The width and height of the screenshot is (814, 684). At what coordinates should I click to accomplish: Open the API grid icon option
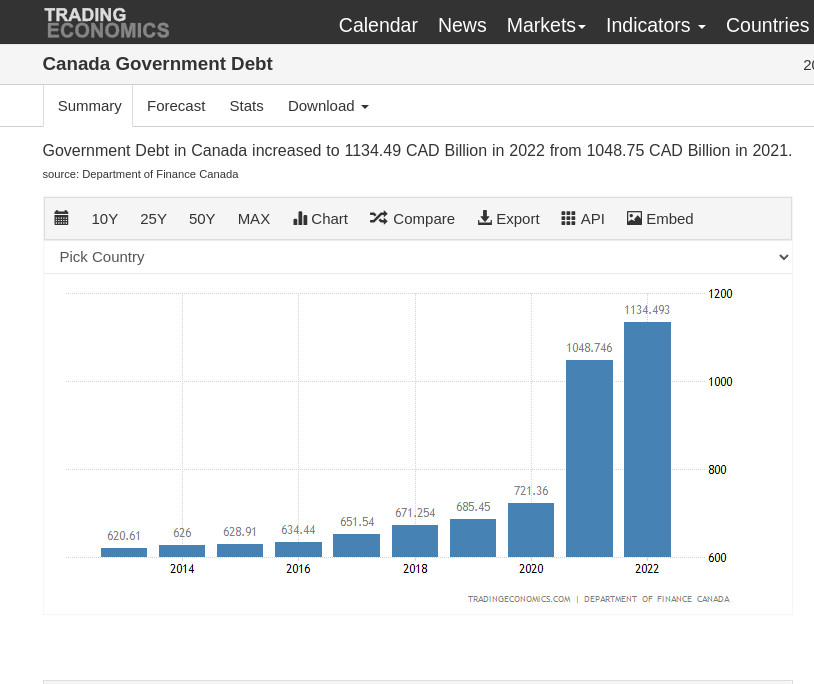[582, 218]
